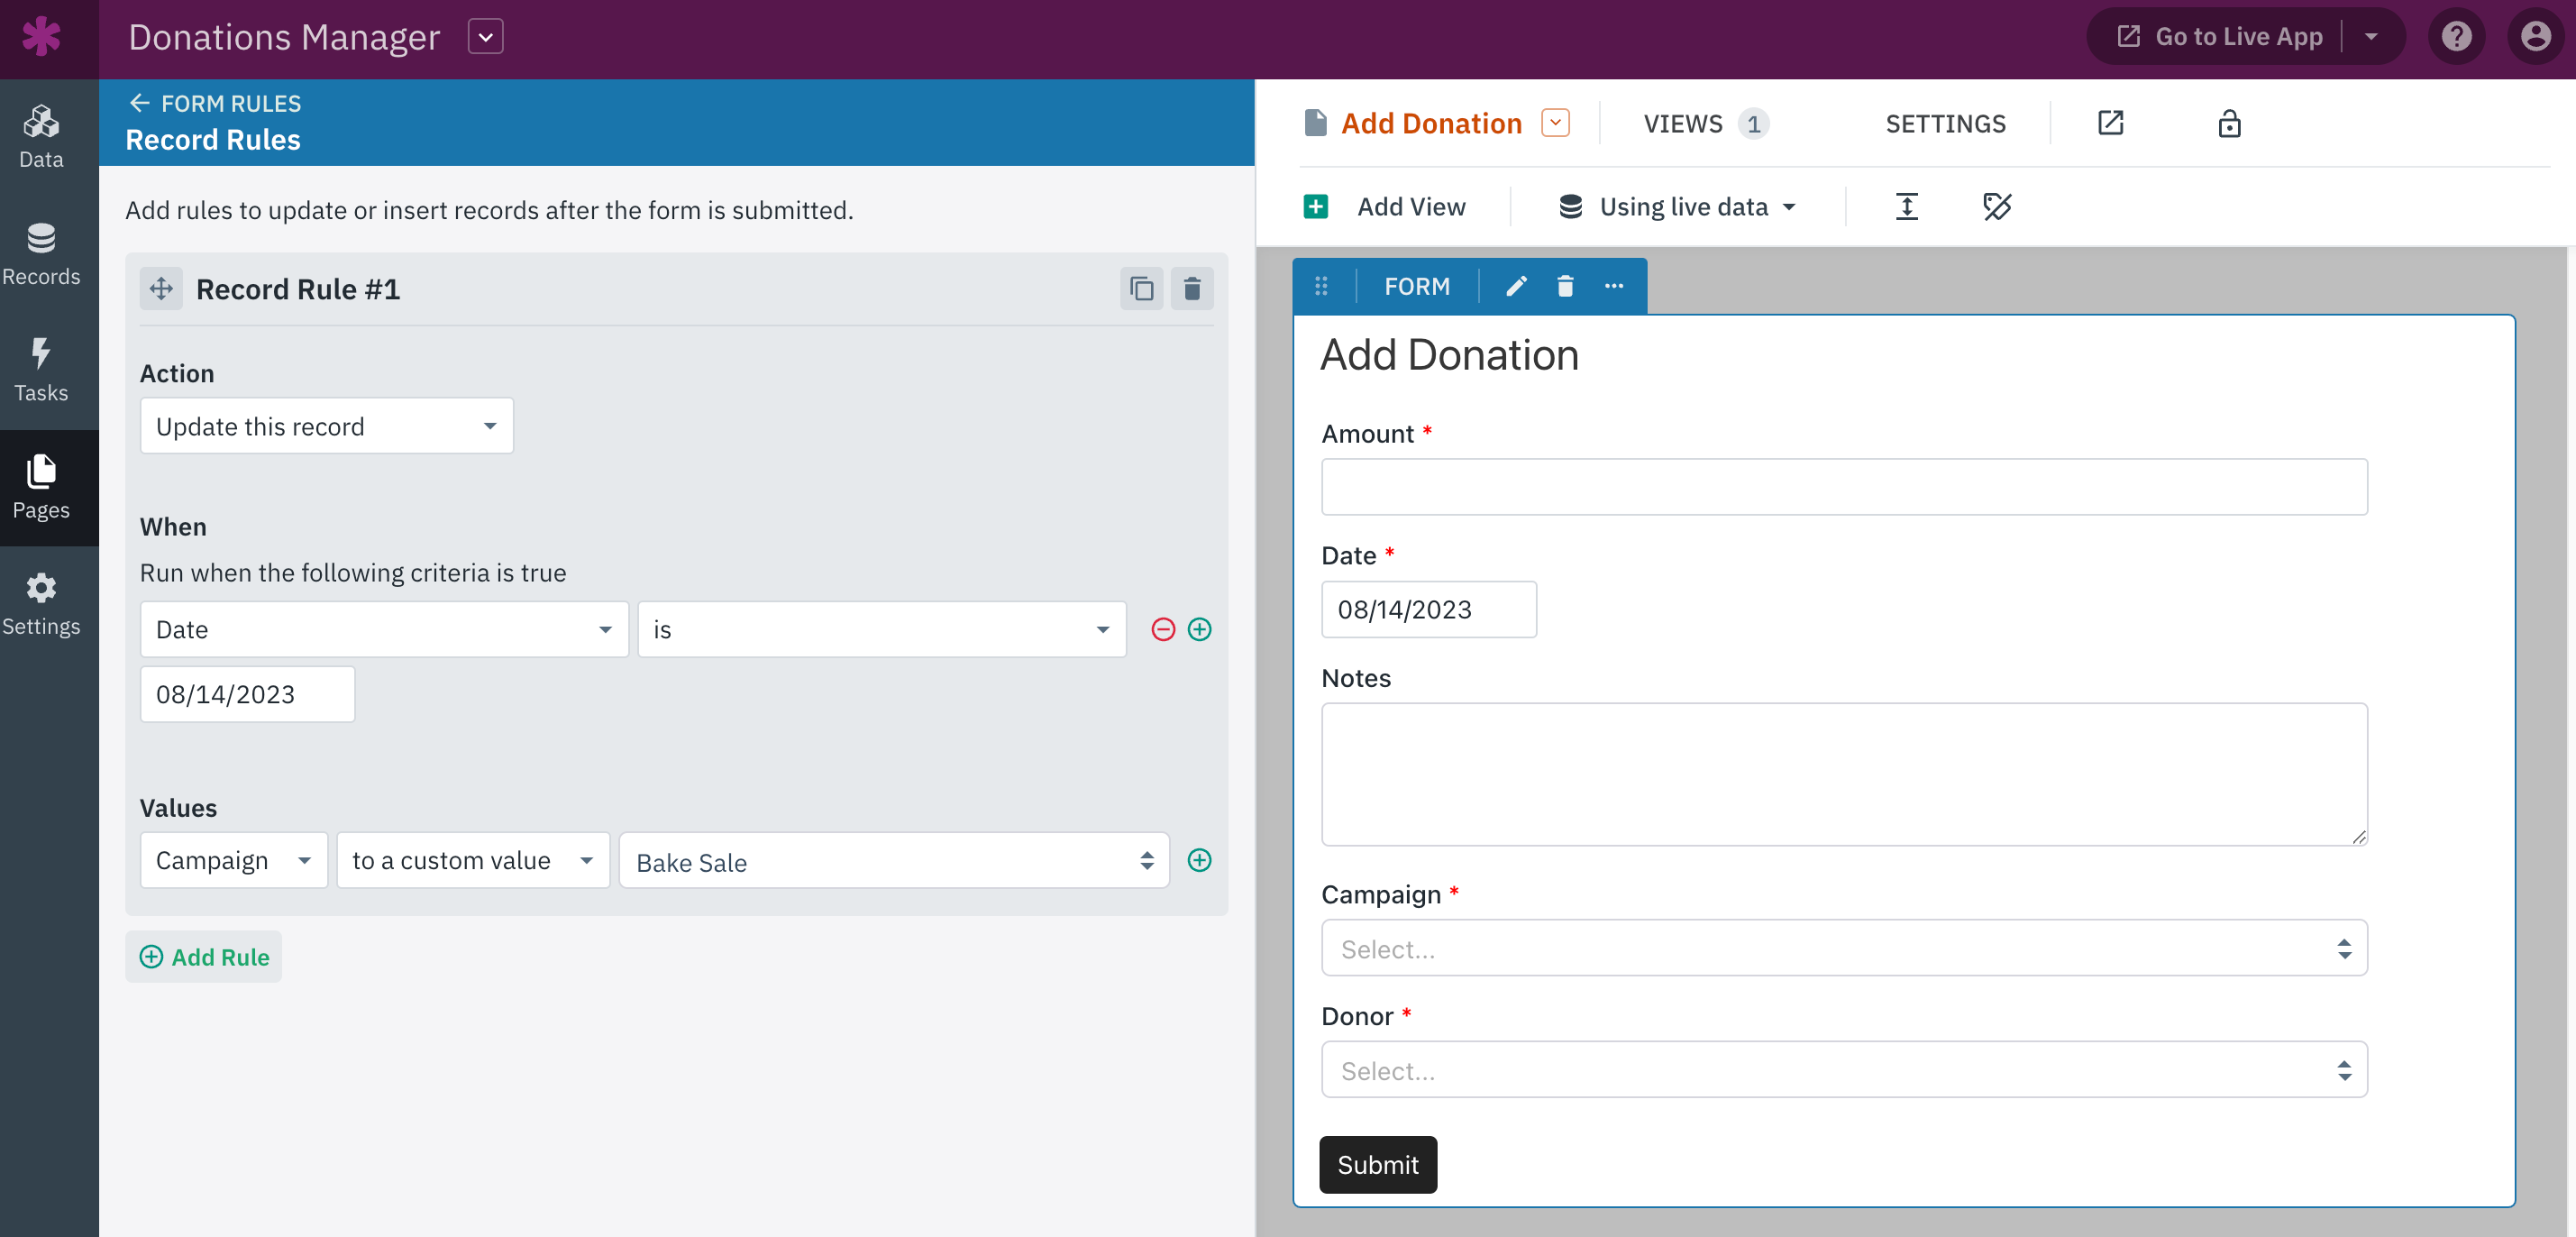
Task: Open the Campaign Select field in form
Action: click(1844, 948)
